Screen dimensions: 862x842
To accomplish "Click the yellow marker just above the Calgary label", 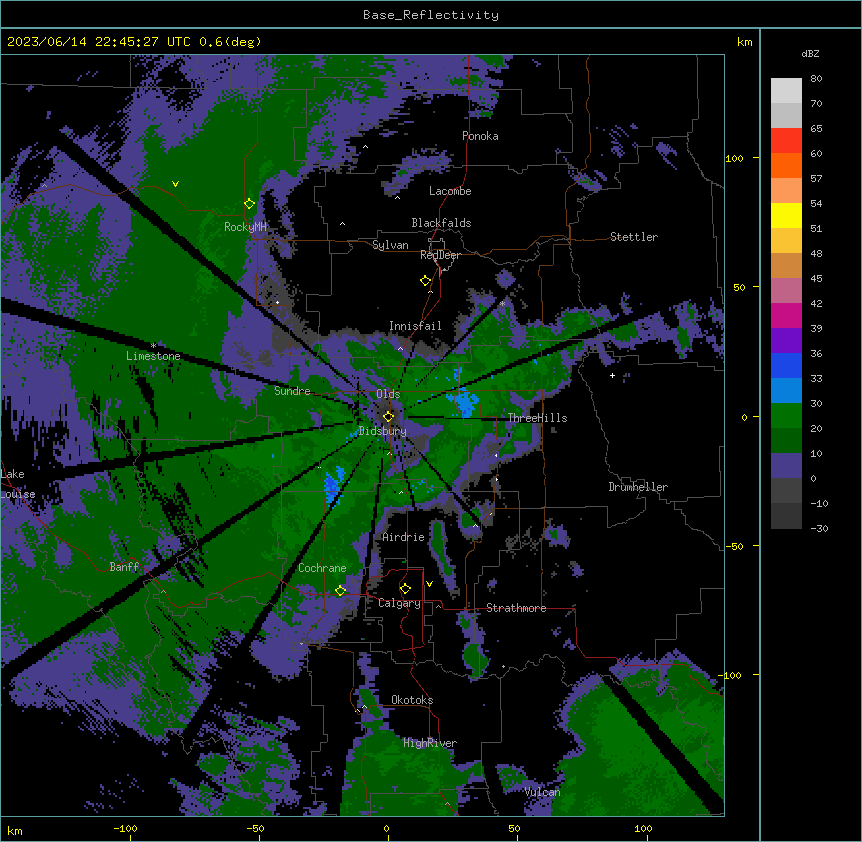I will 405,589.
